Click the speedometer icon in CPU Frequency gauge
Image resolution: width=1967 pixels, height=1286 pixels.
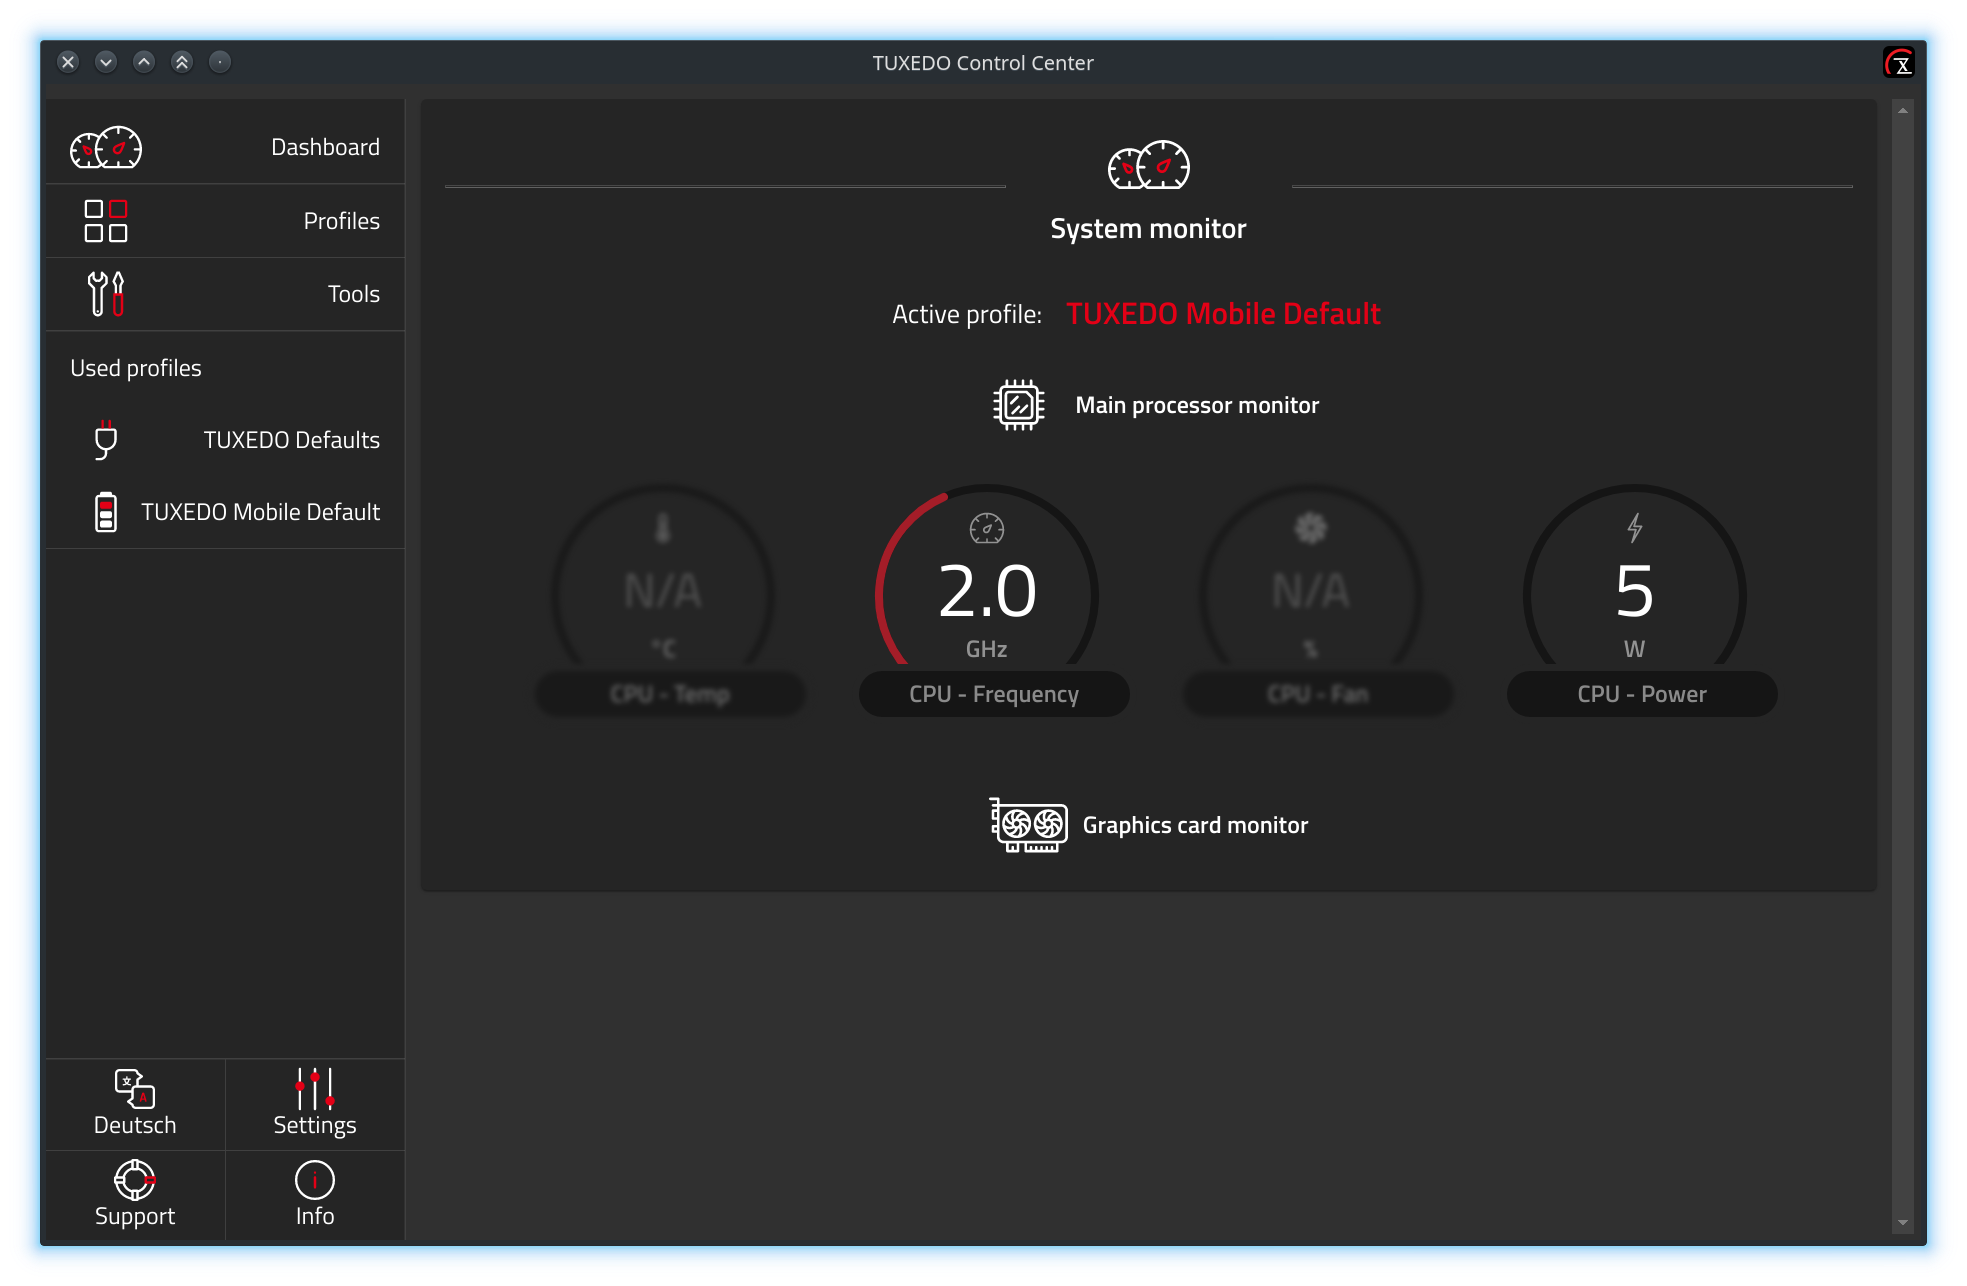[987, 528]
